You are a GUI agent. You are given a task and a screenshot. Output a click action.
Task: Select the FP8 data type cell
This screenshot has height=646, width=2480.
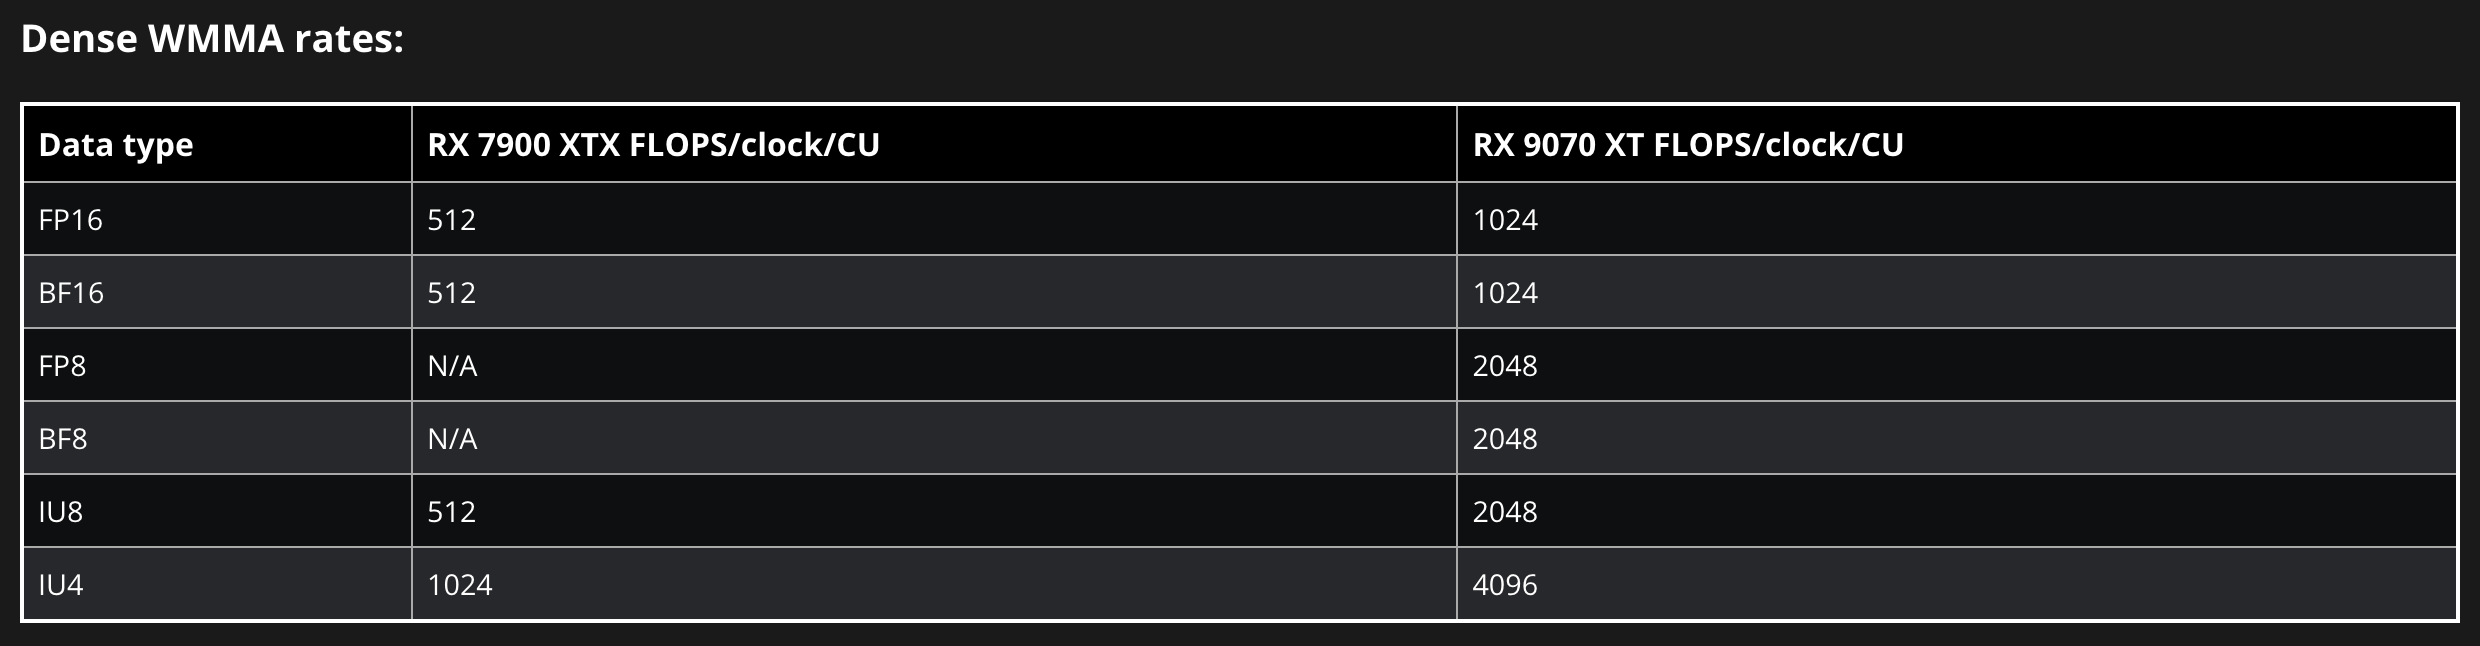(62, 365)
